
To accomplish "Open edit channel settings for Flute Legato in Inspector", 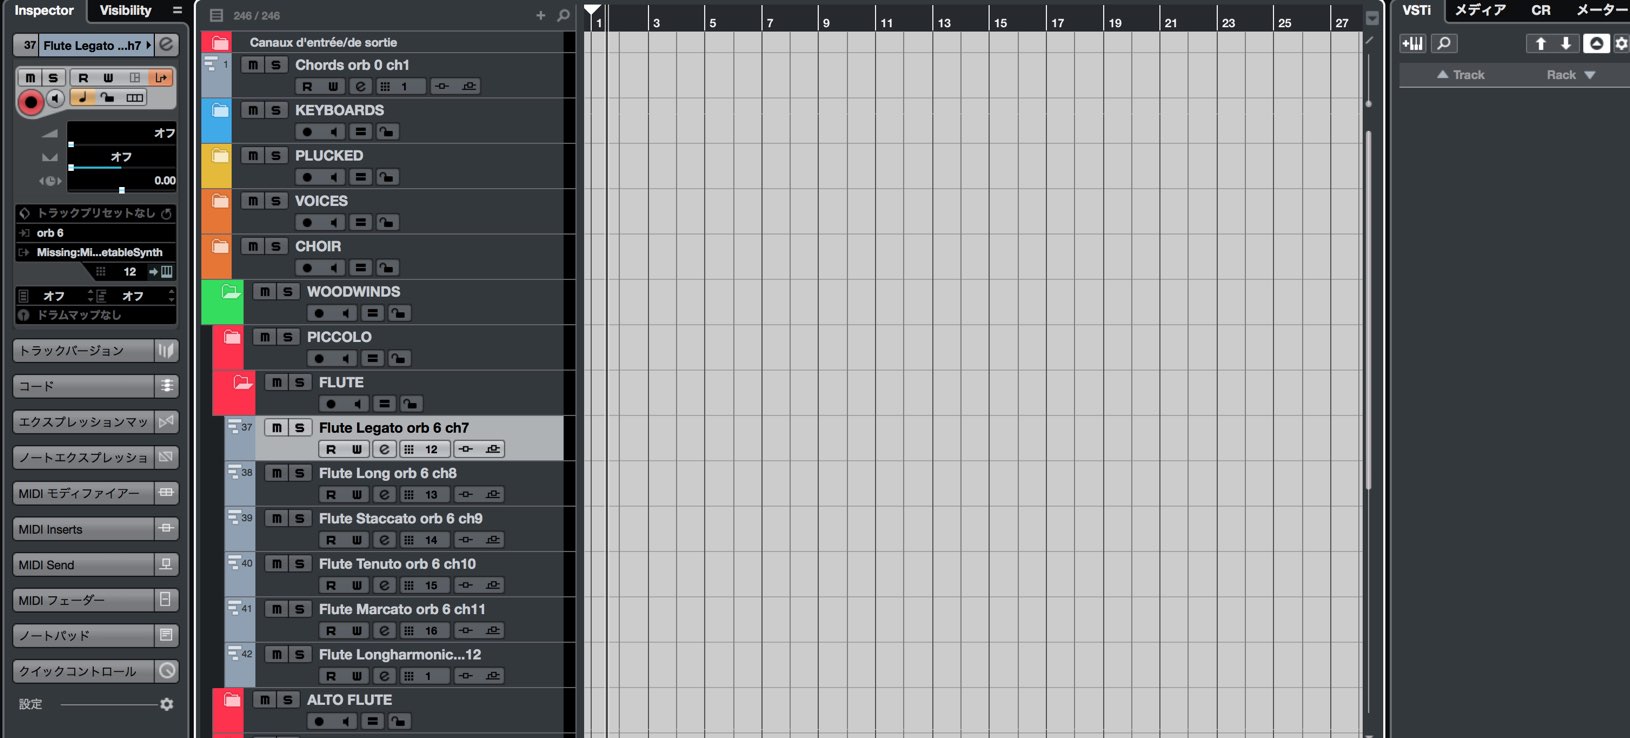I will 167,45.
